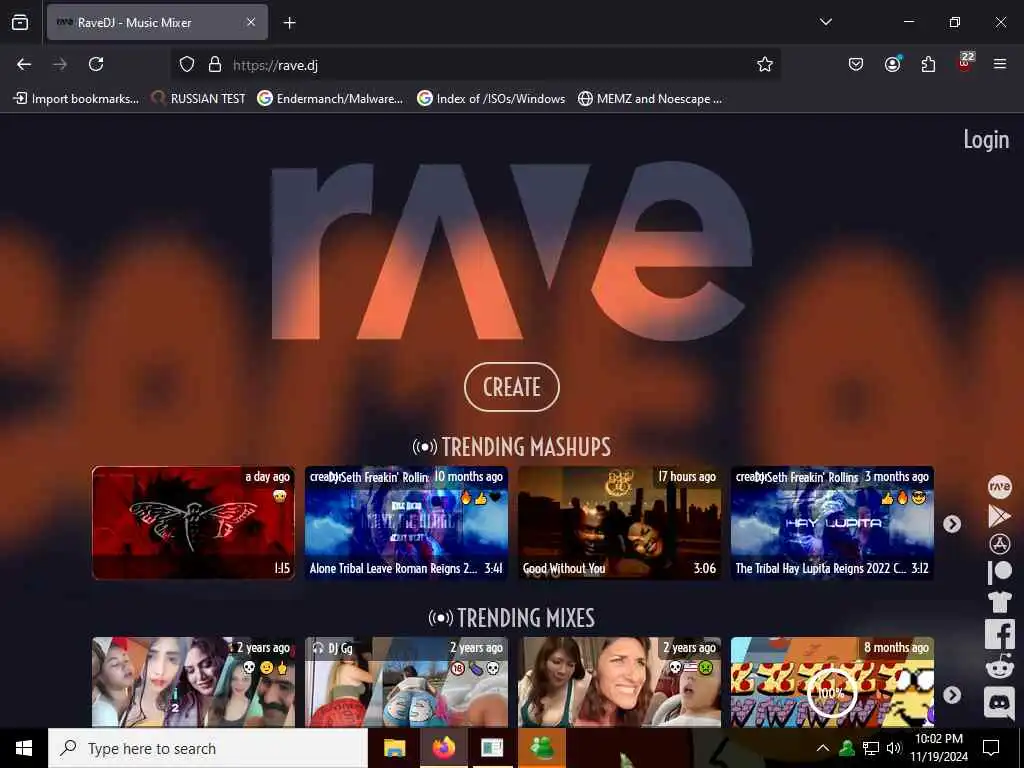This screenshot has height=768, width=1024.
Task: Play the Good Without You mashup
Action: (x=620, y=522)
